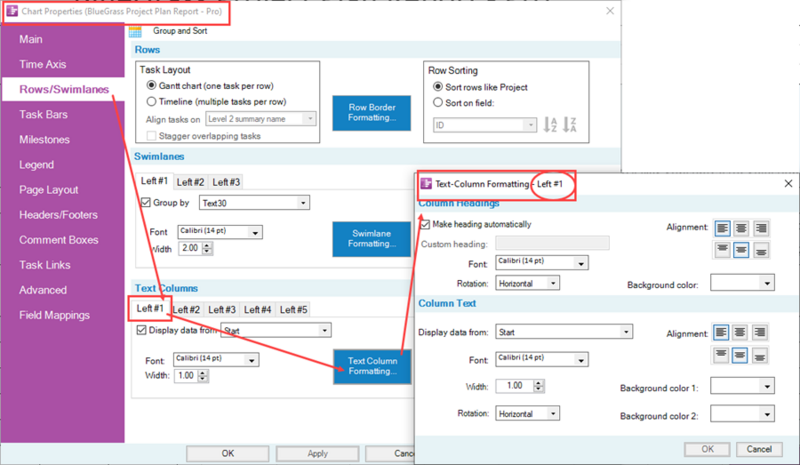Click Text-Column Formatting dialog app icon
This screenshot has width=800, height=465.
click(x=427, y=184)
